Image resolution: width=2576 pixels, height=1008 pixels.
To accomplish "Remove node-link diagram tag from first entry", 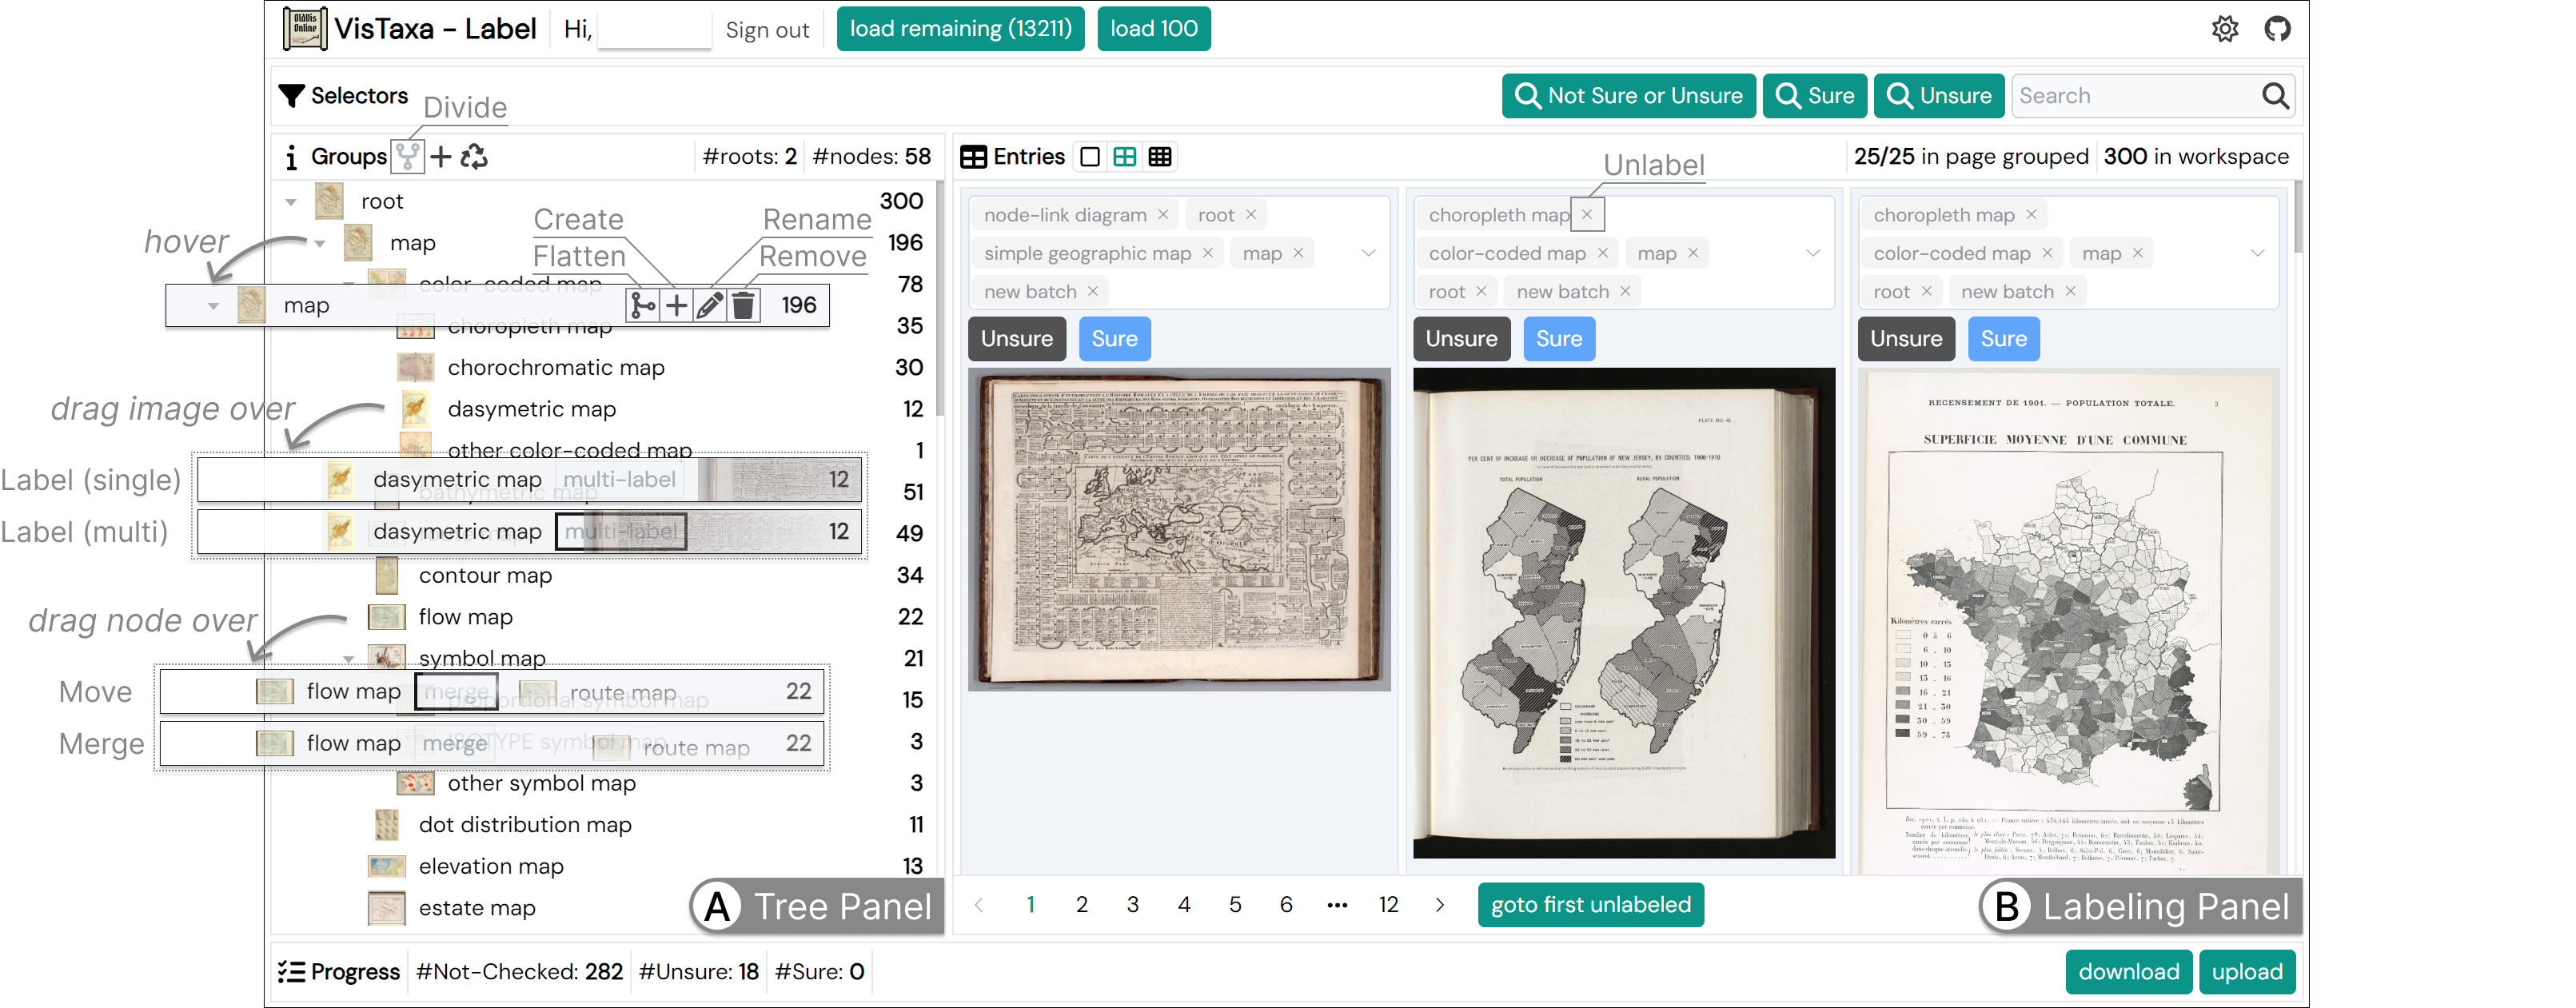I will [x=1163, y=215].
